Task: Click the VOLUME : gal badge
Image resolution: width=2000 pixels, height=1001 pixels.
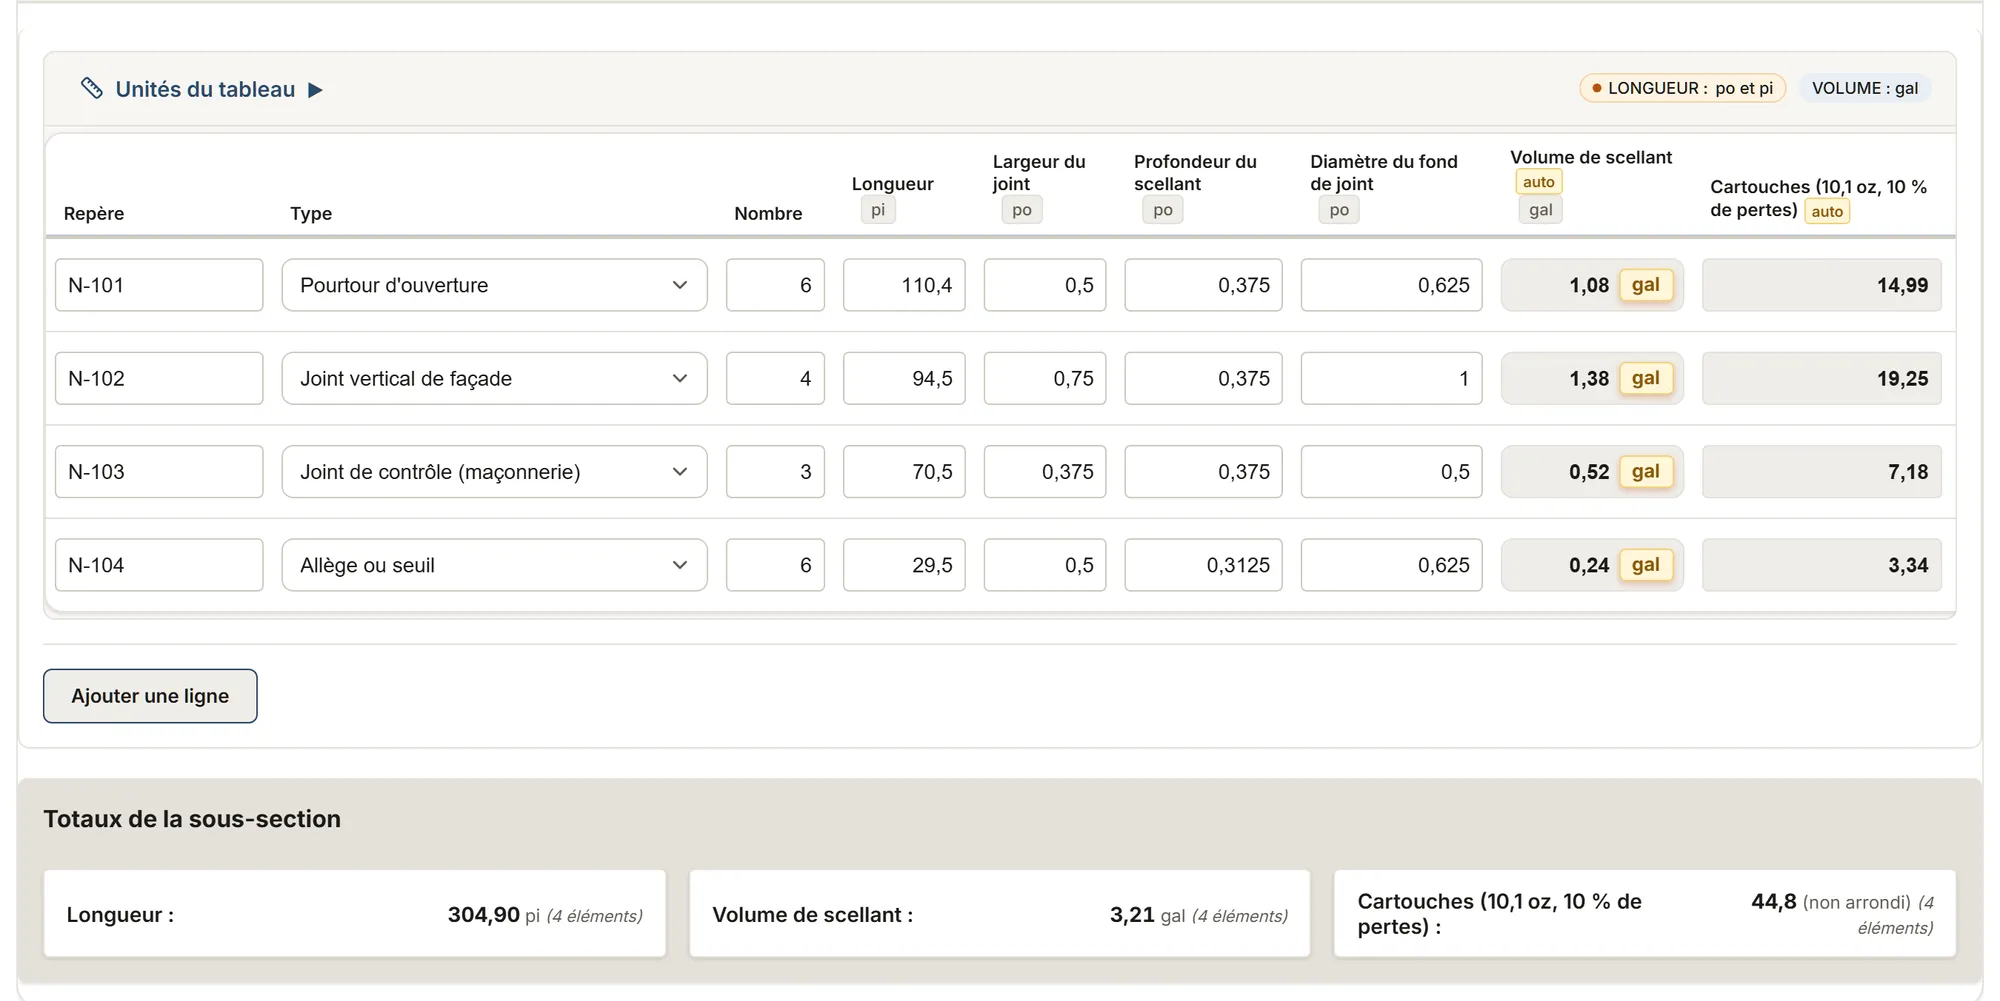Action: click(1865, 88)
